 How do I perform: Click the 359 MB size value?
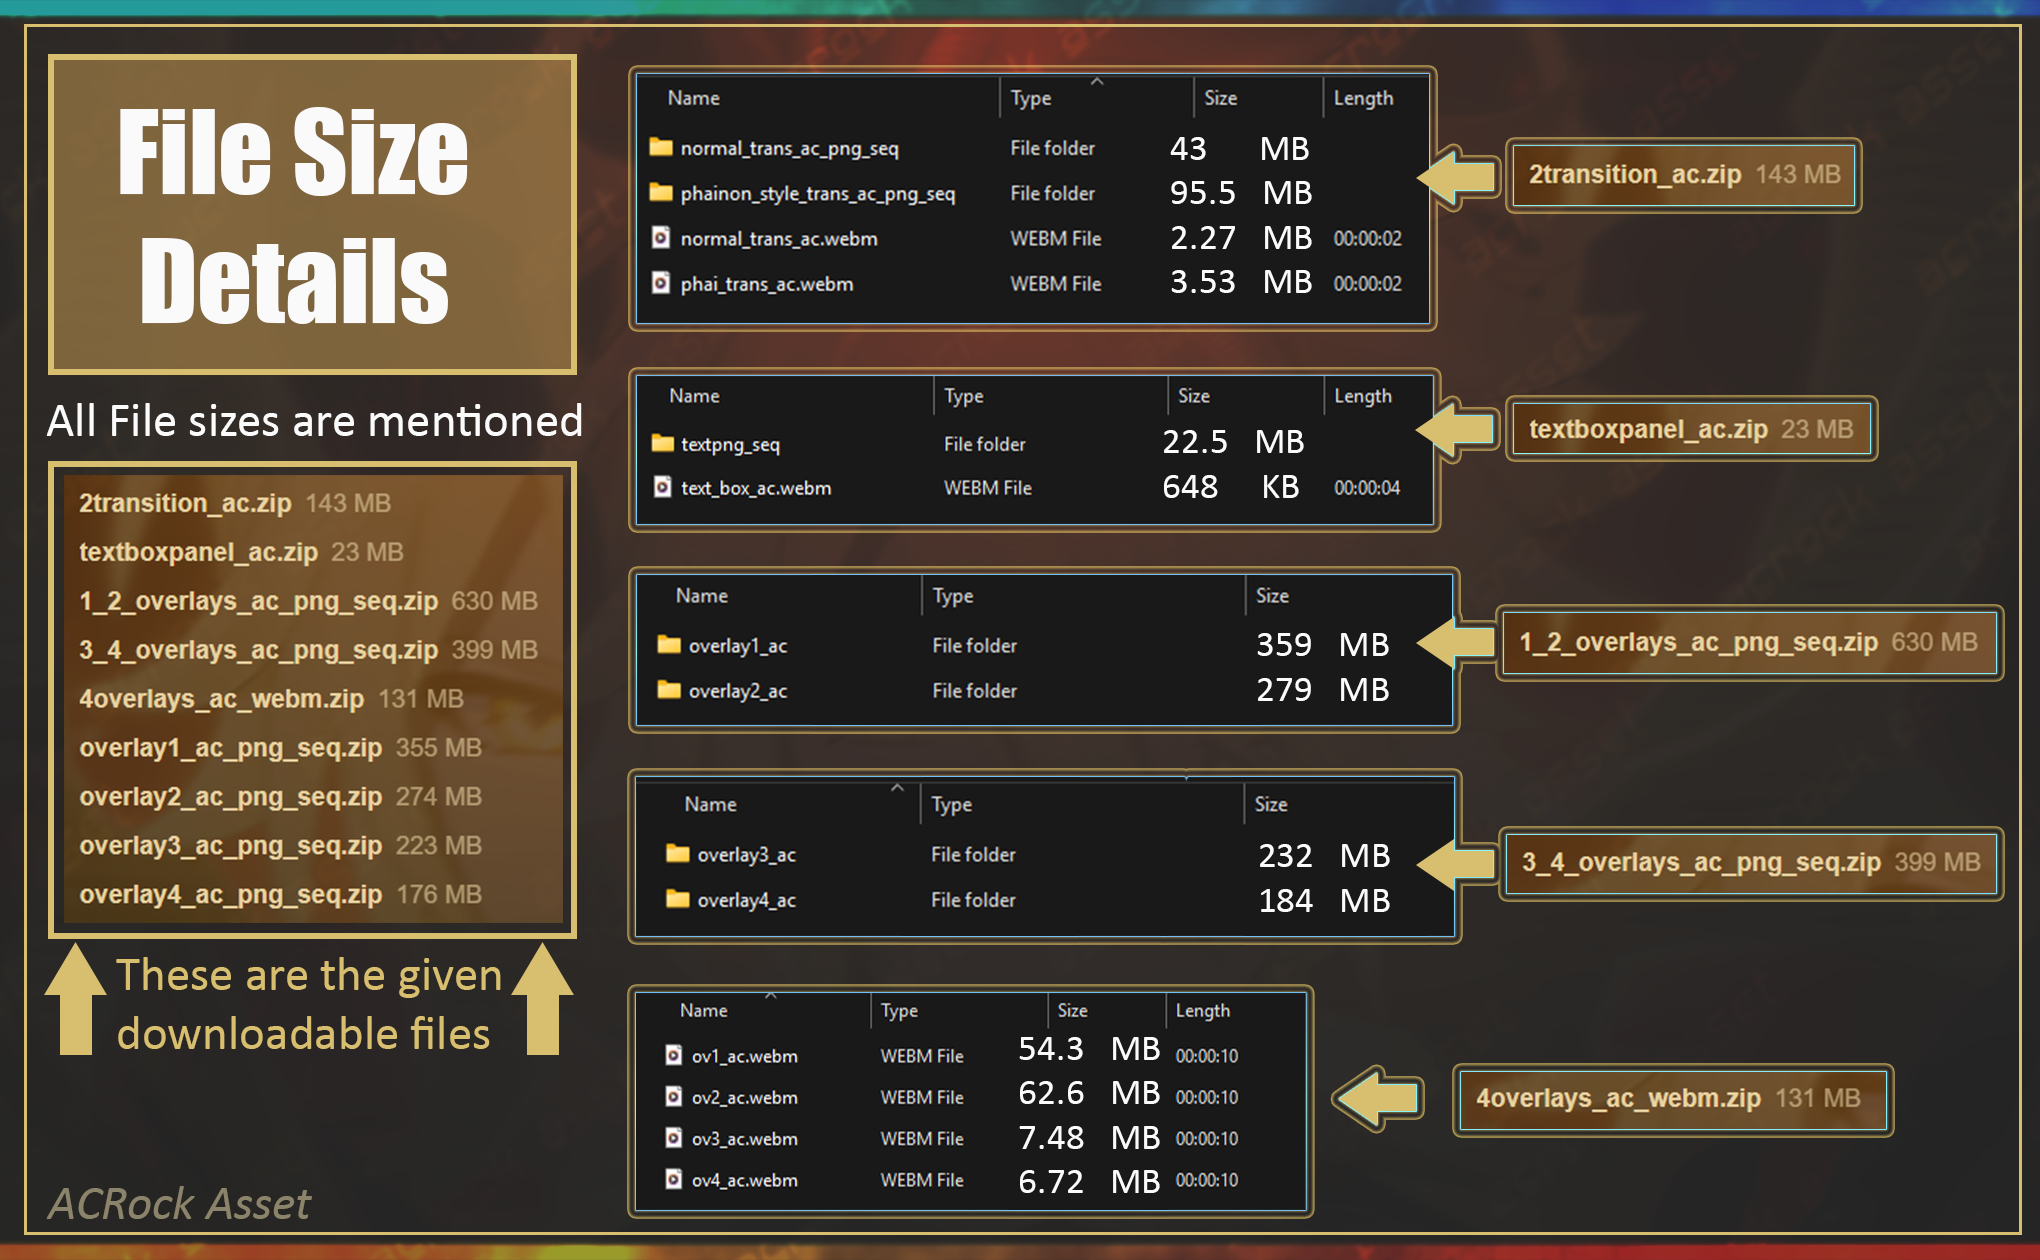pyautogui.click(x=1323, y=645)
